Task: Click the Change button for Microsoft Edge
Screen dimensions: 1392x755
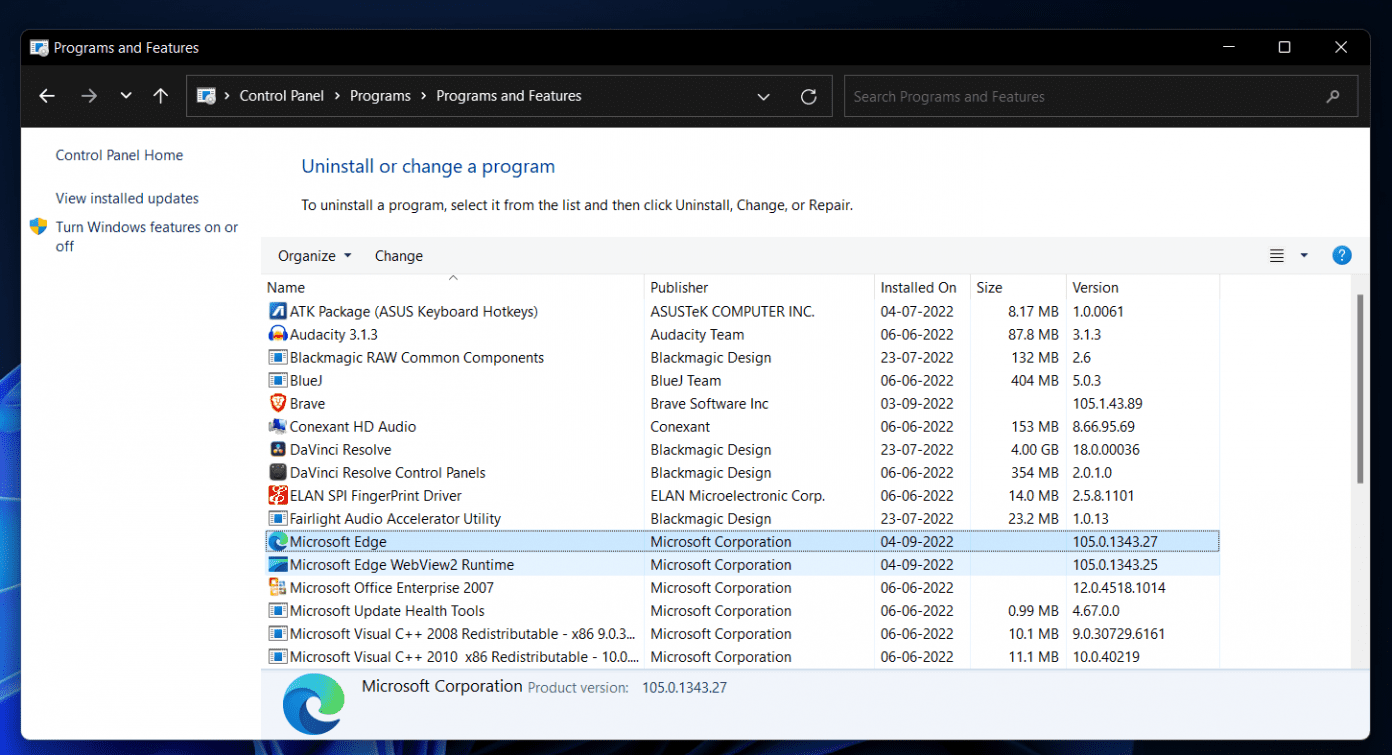Action: coord(398,255)
